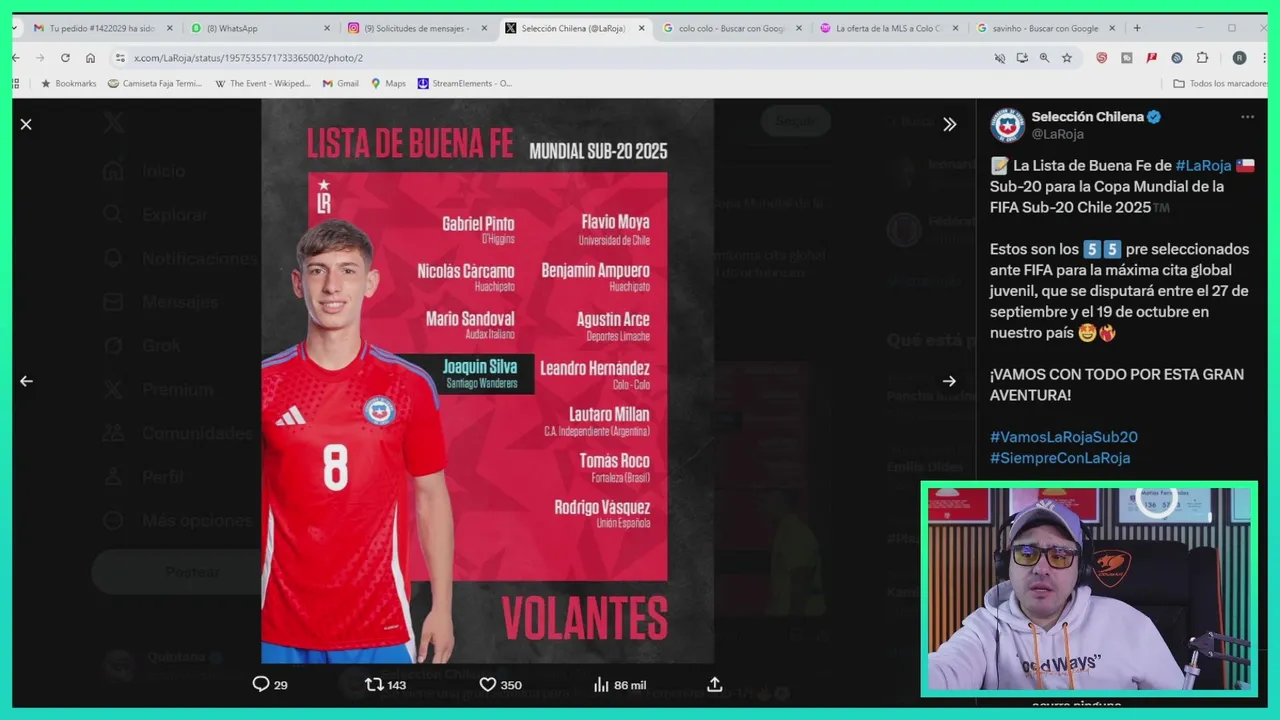
Task: Collapse the tweet side panel with double chevron
Action: point(949,124)
